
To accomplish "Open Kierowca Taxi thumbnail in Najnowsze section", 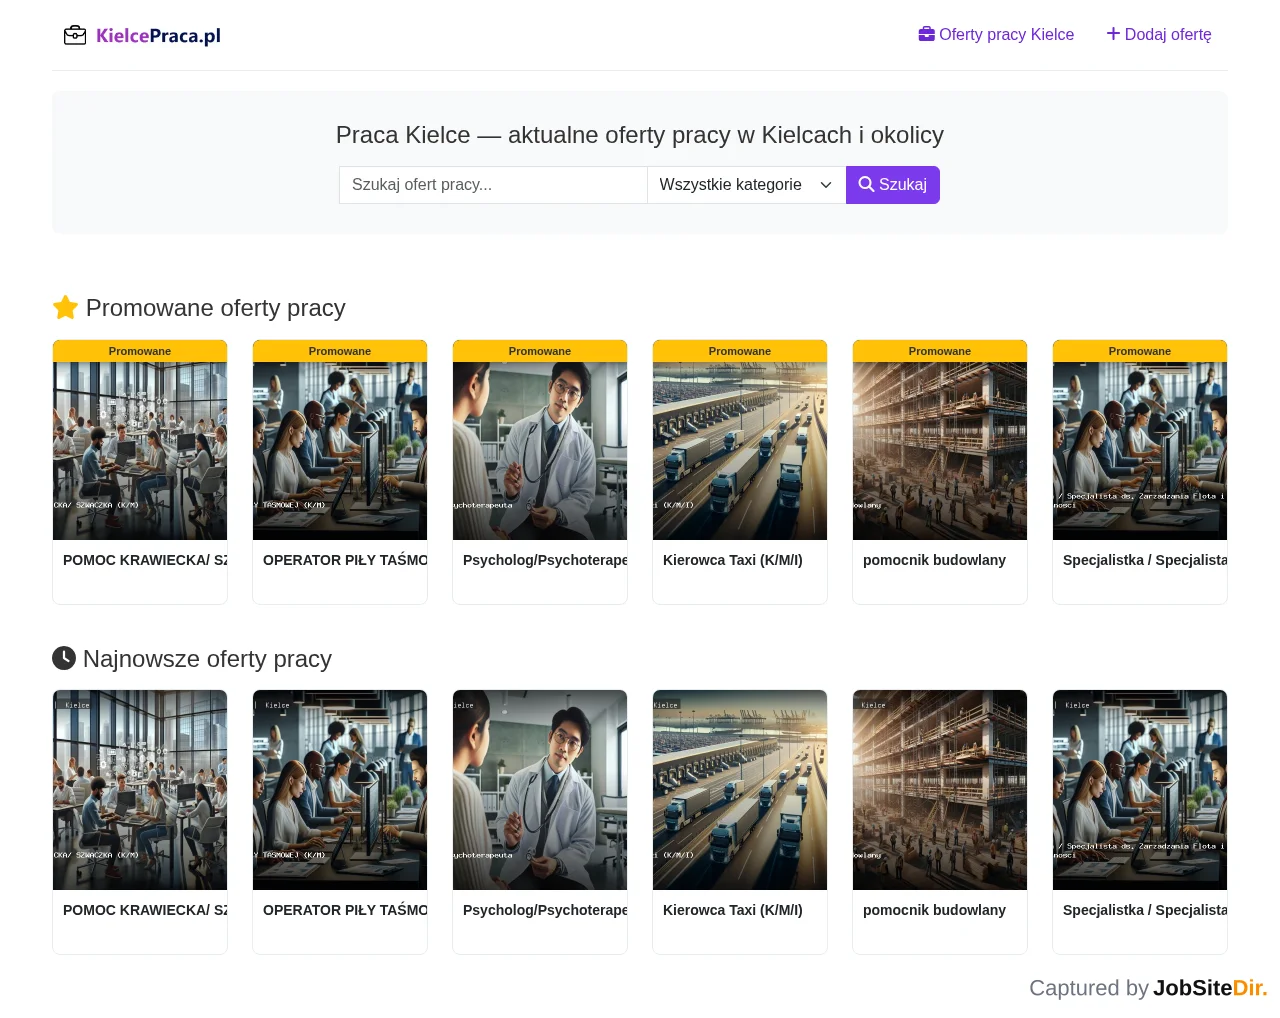I will [740, 790].
